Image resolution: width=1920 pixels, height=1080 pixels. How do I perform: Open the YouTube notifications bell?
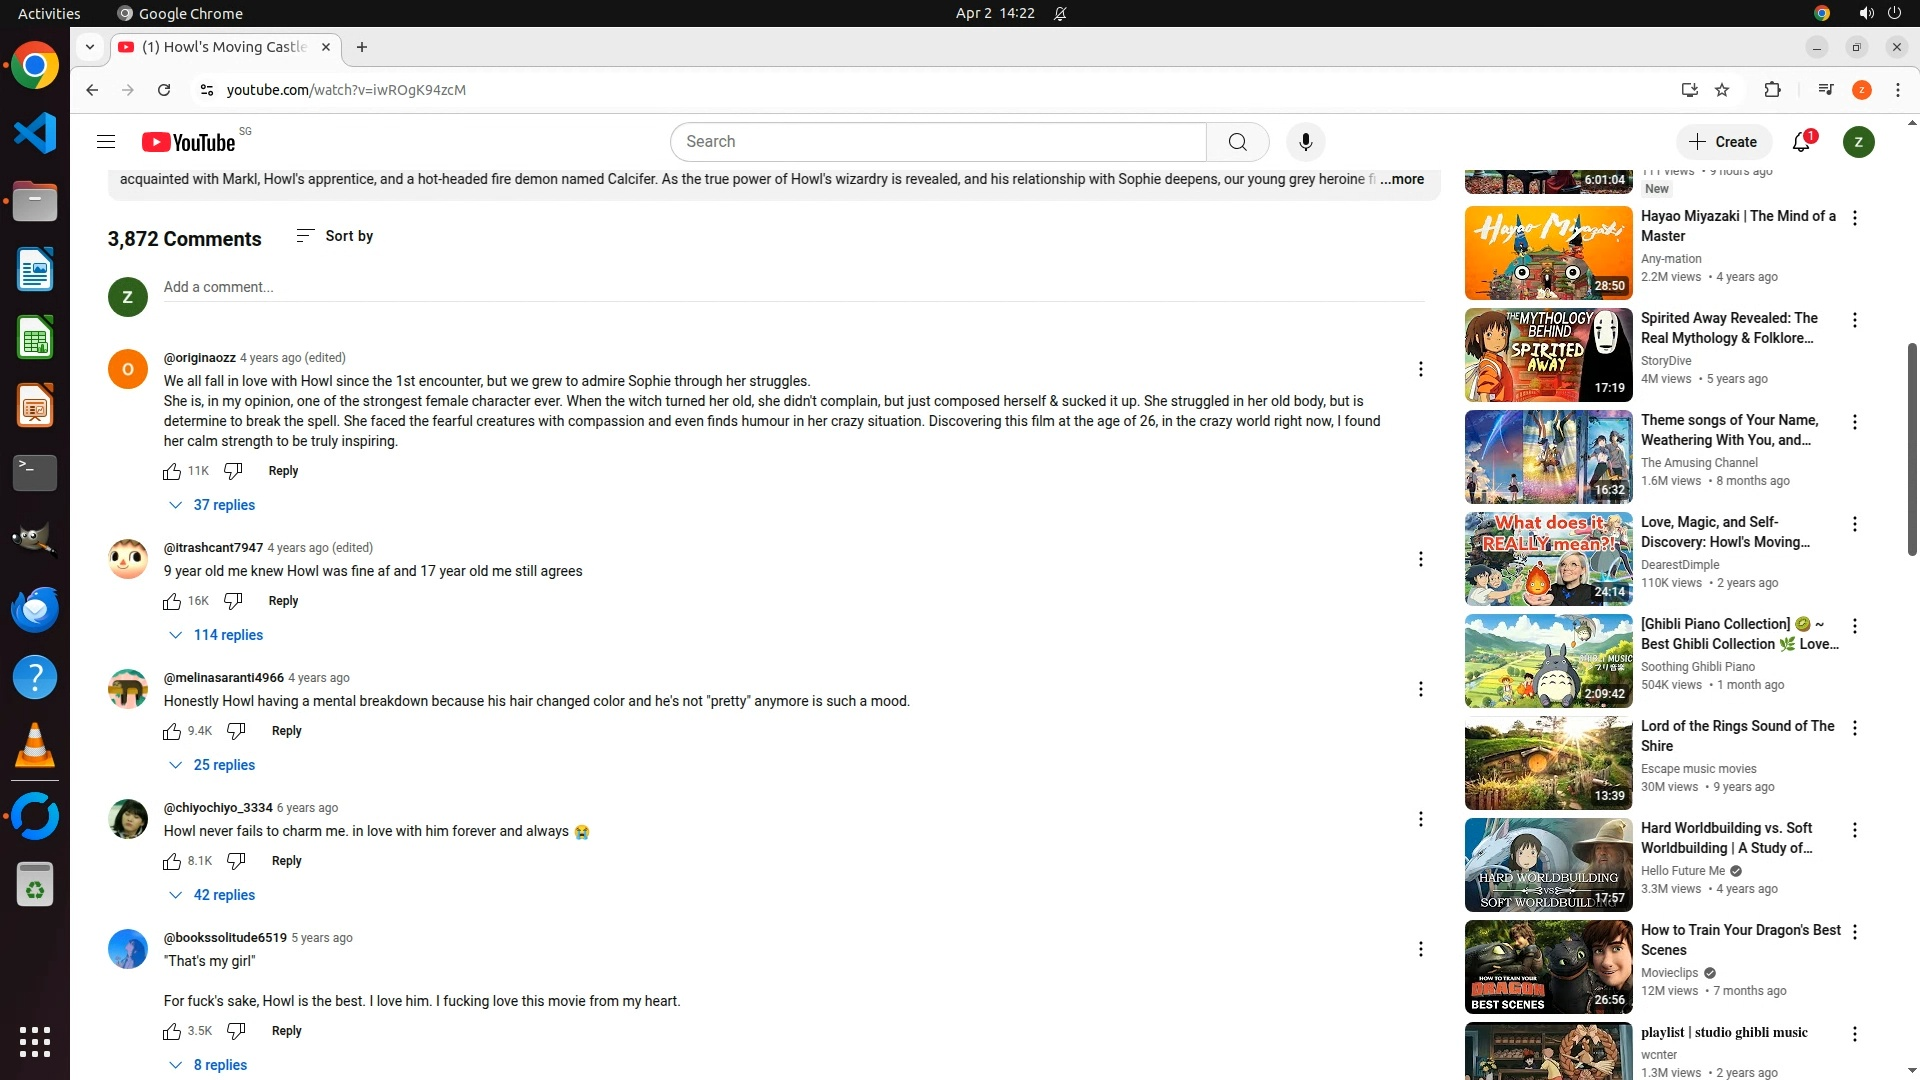(1801, 142)
